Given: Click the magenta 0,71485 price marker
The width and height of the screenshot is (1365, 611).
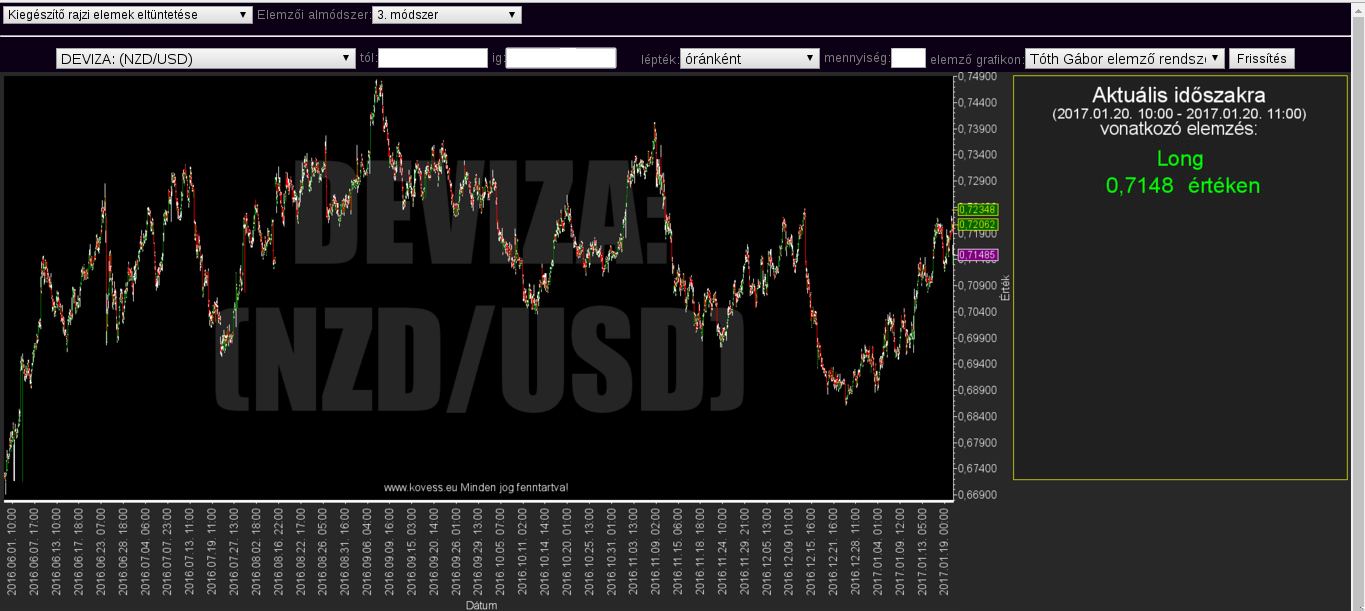Looking at the screenshot, I should click(977, 256).
